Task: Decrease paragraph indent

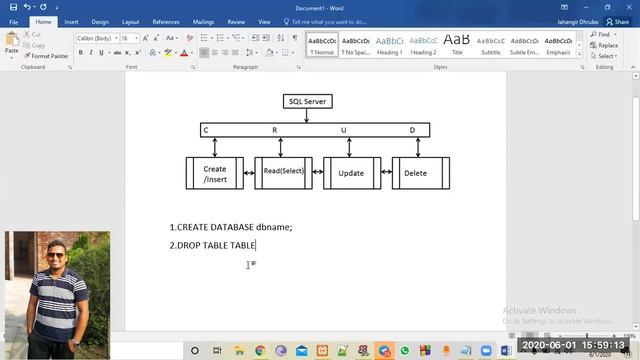Action: pos(255,38)
